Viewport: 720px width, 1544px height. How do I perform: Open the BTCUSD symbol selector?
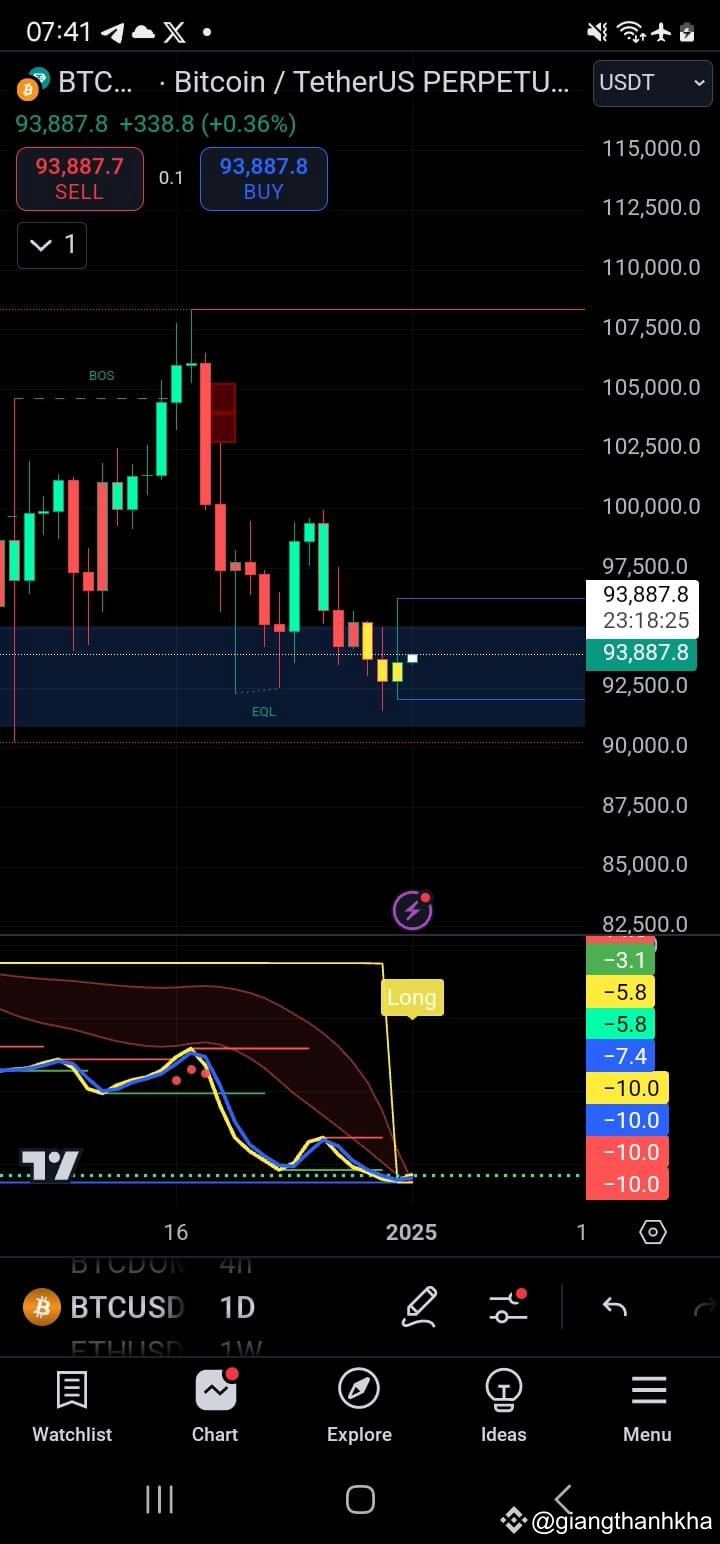127,1307
